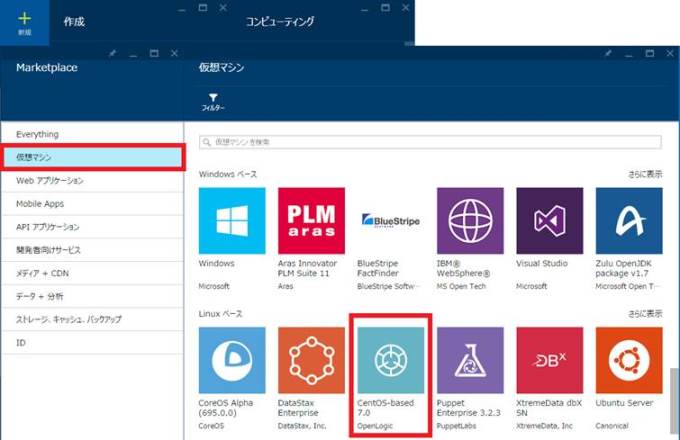This screenshot has width=680, height=440.
Task: Open Mobile Apps category
Action: (x=92, y=204)
